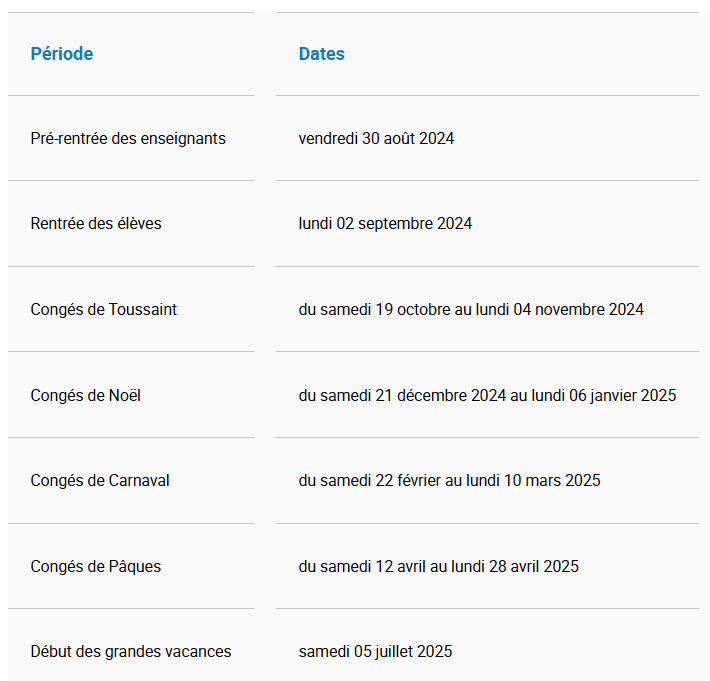The width and height of the screenshot is (710, 681).
Task: Select the Rentrée des élèves row label
Action: [x=96, y=223]
